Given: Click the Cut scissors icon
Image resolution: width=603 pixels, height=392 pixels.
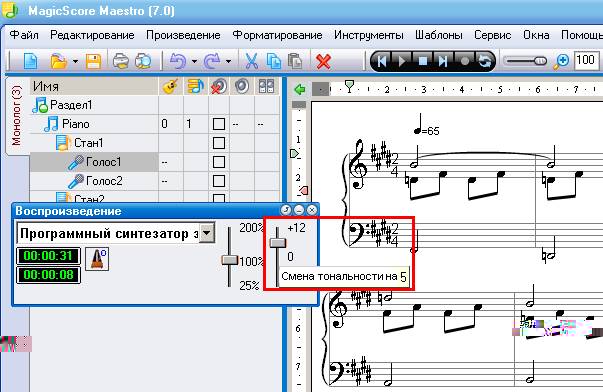Looking at the screenshot, I should [251, 61].
